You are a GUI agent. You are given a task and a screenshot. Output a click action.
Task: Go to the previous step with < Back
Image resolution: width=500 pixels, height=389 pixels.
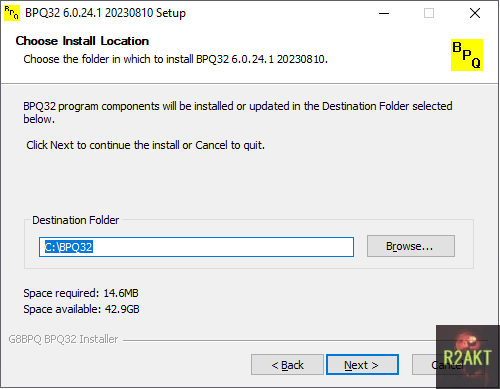point(287,365)
